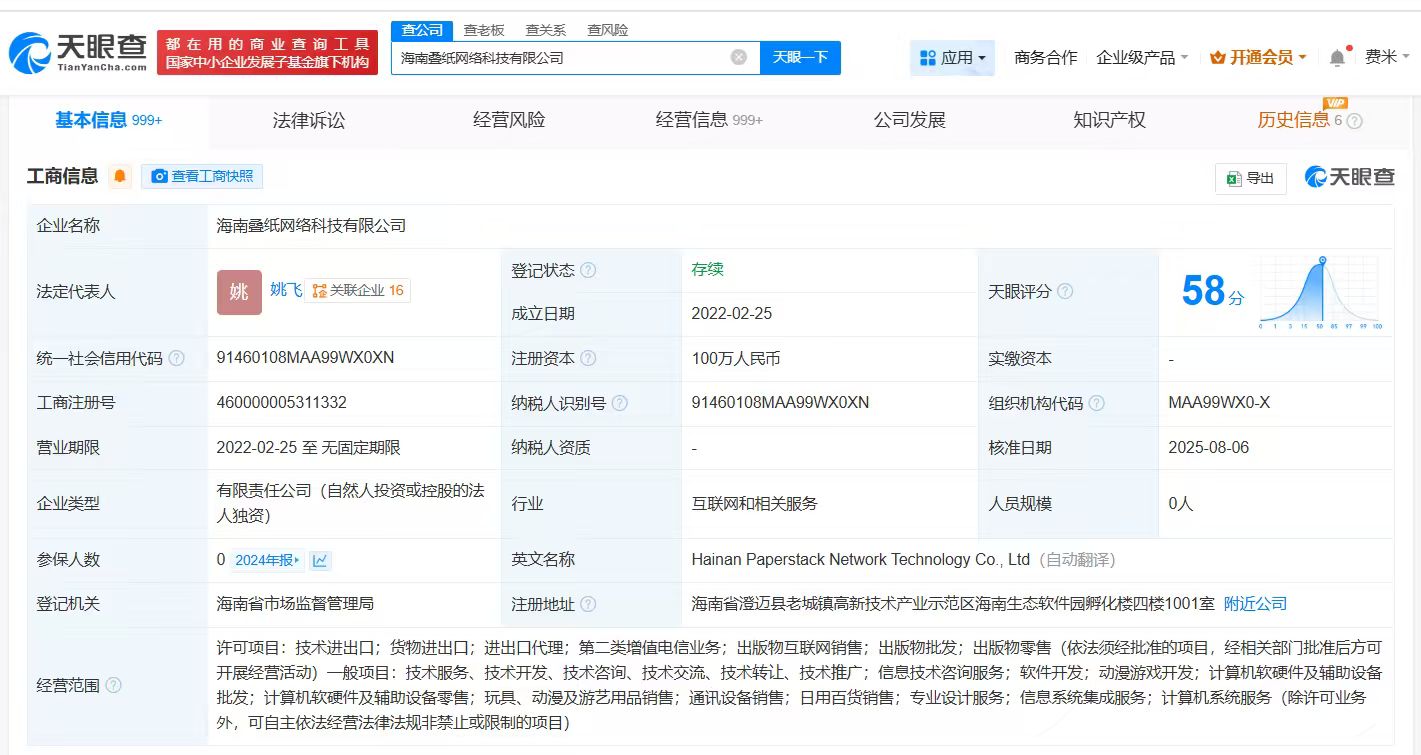Image resolution: width=1421 pixels, height=755 pixels.
Task: Open the notification bell in the header
Action: pos(1337,58)
